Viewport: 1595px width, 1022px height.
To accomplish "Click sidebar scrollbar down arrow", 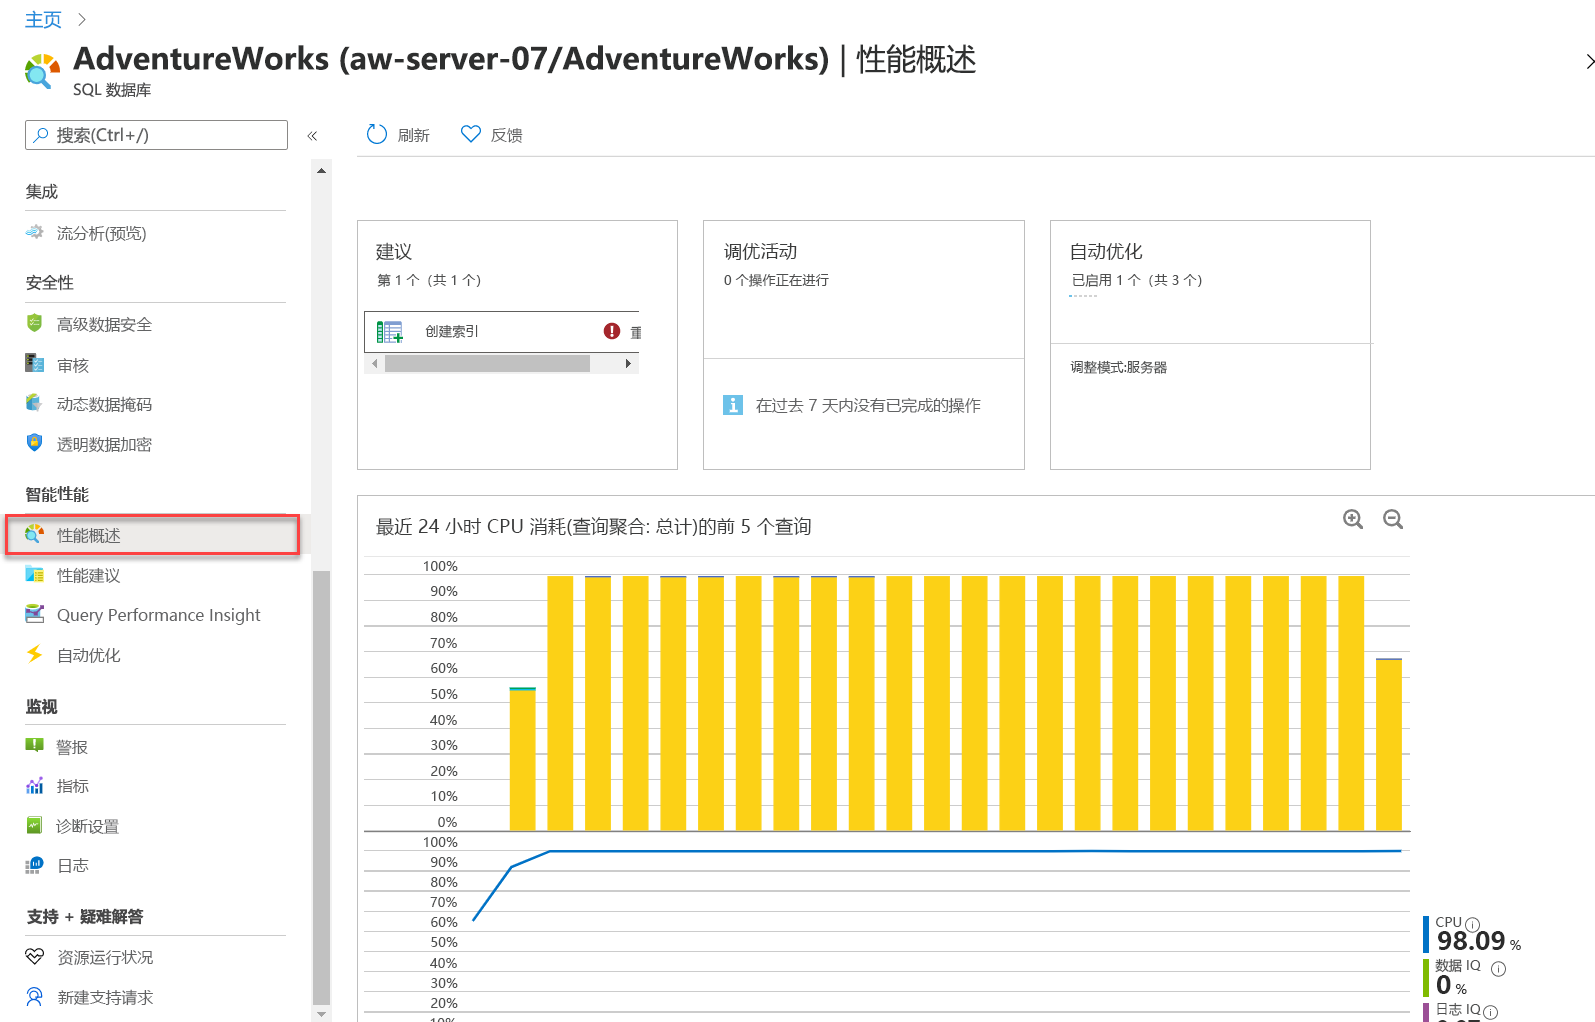I will (321, 1014).
